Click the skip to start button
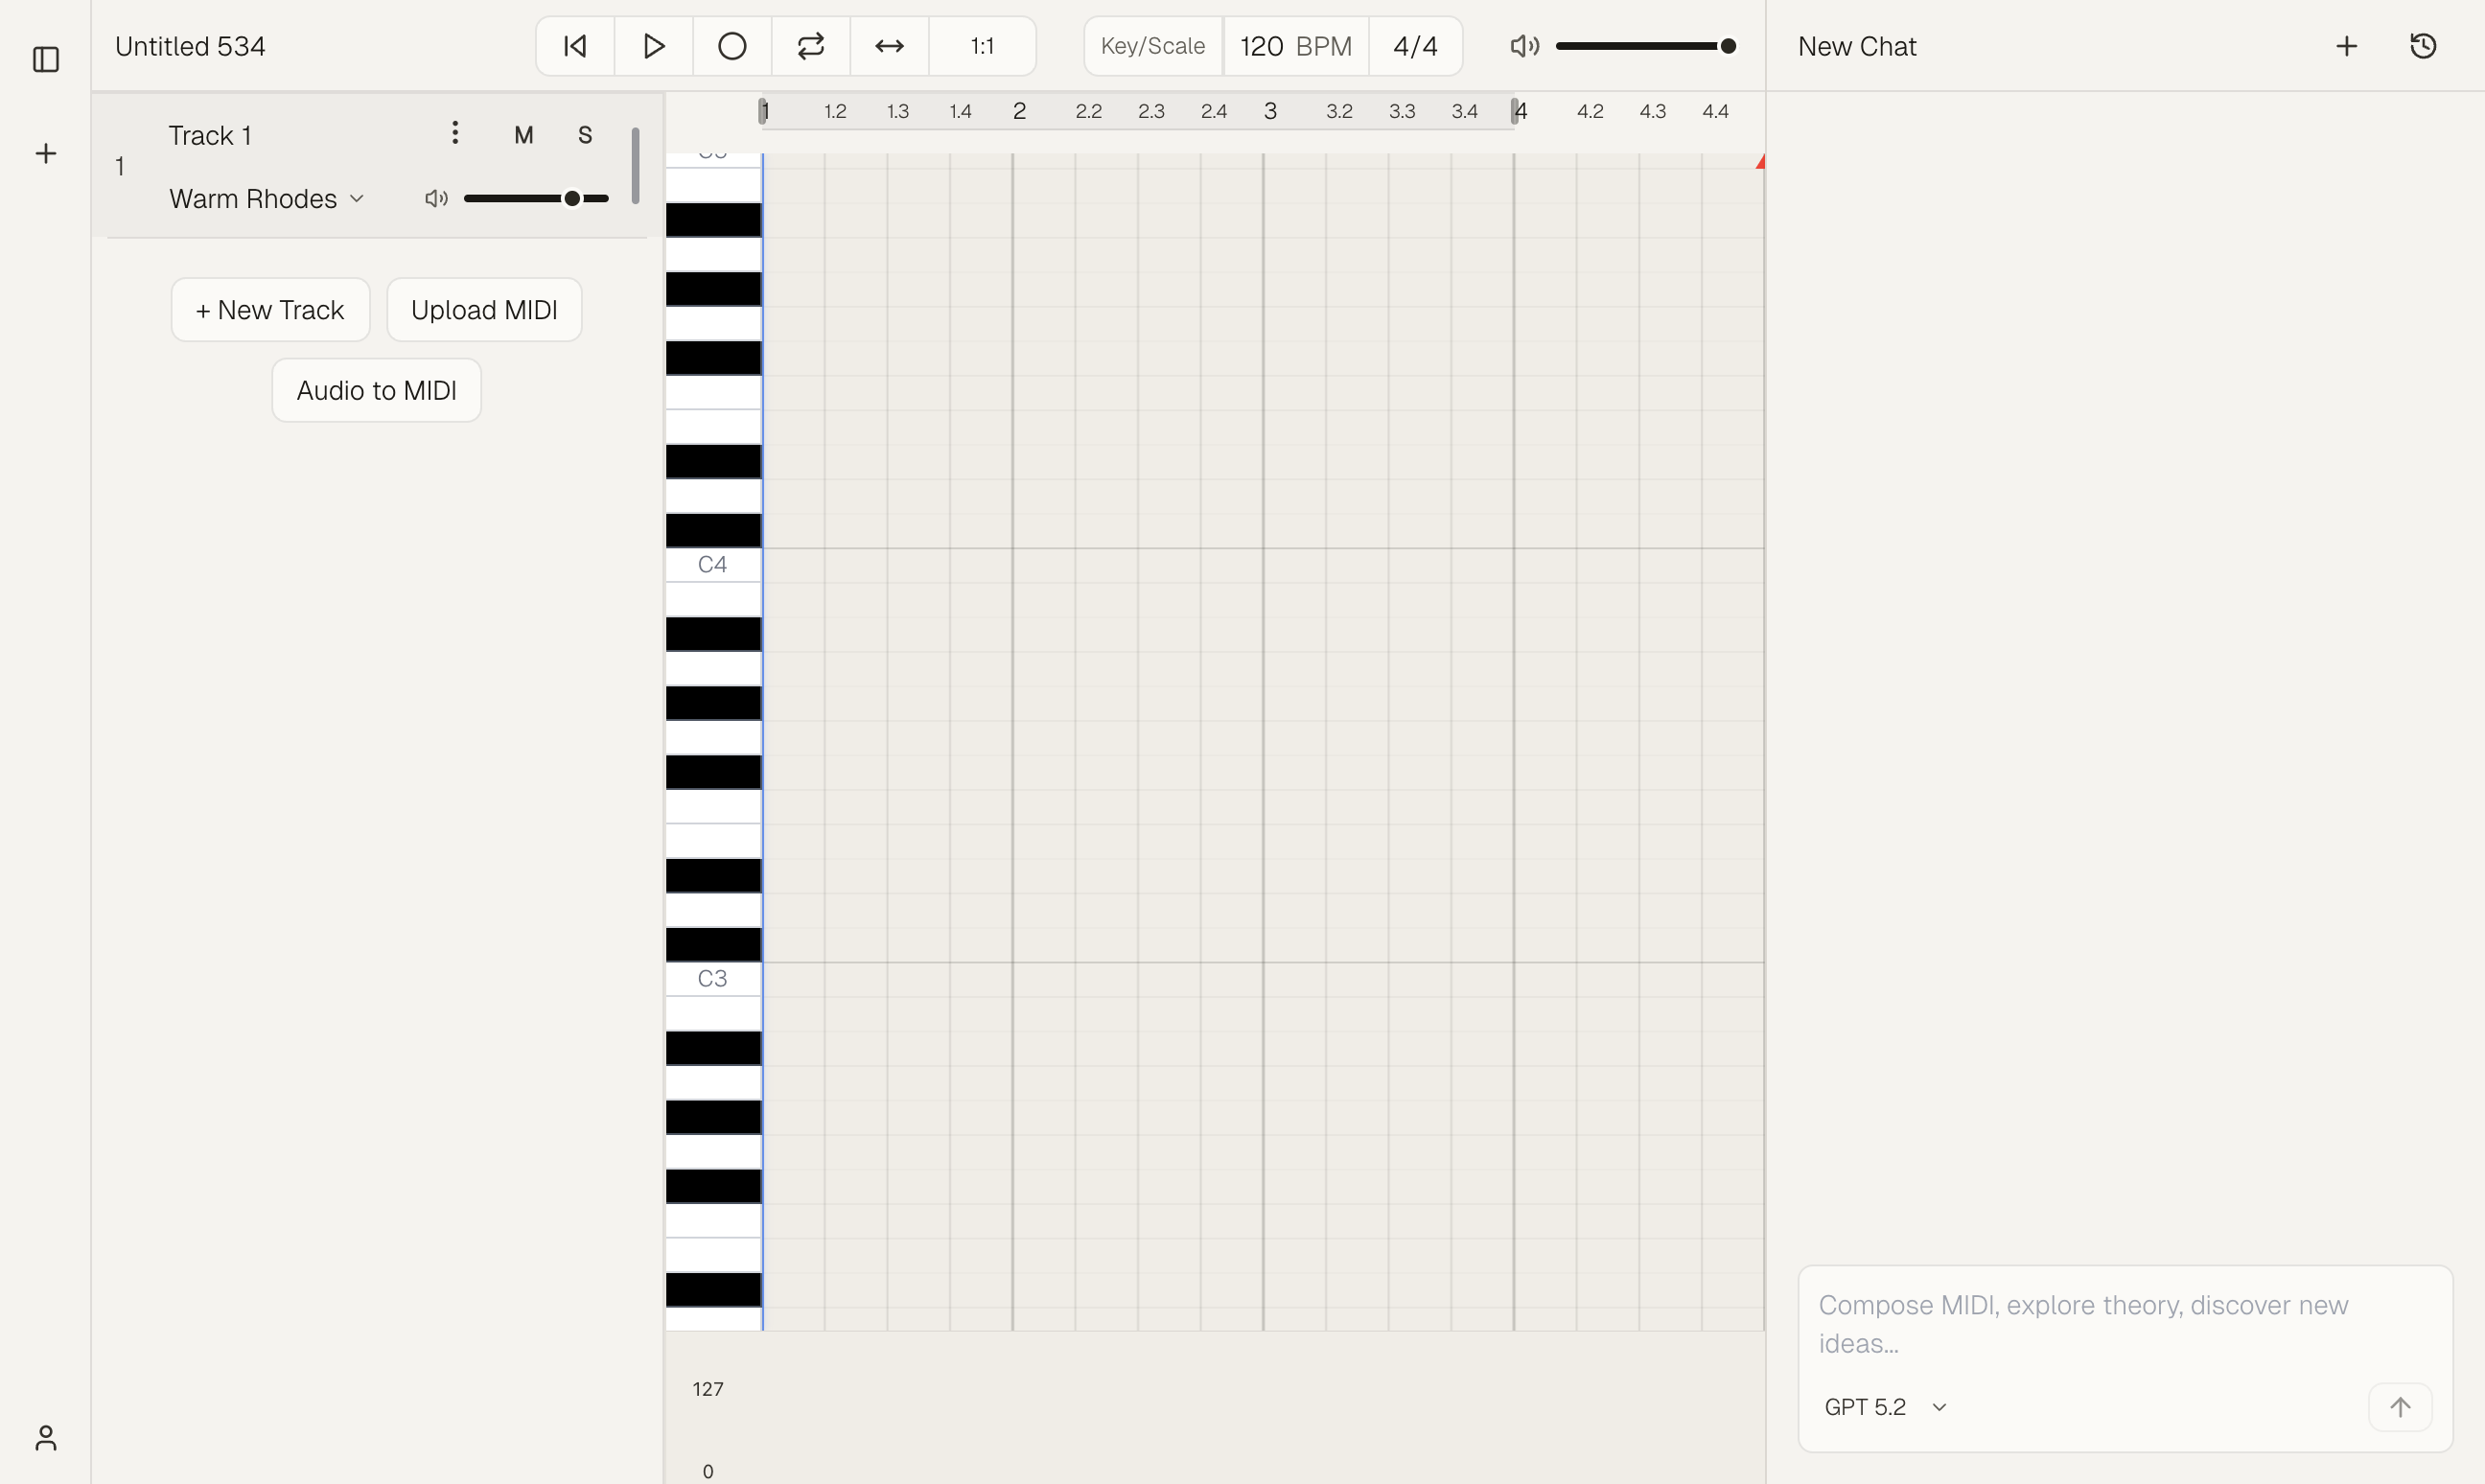The height and width of the screenshot is (1484, 2485). pos(575,46)
